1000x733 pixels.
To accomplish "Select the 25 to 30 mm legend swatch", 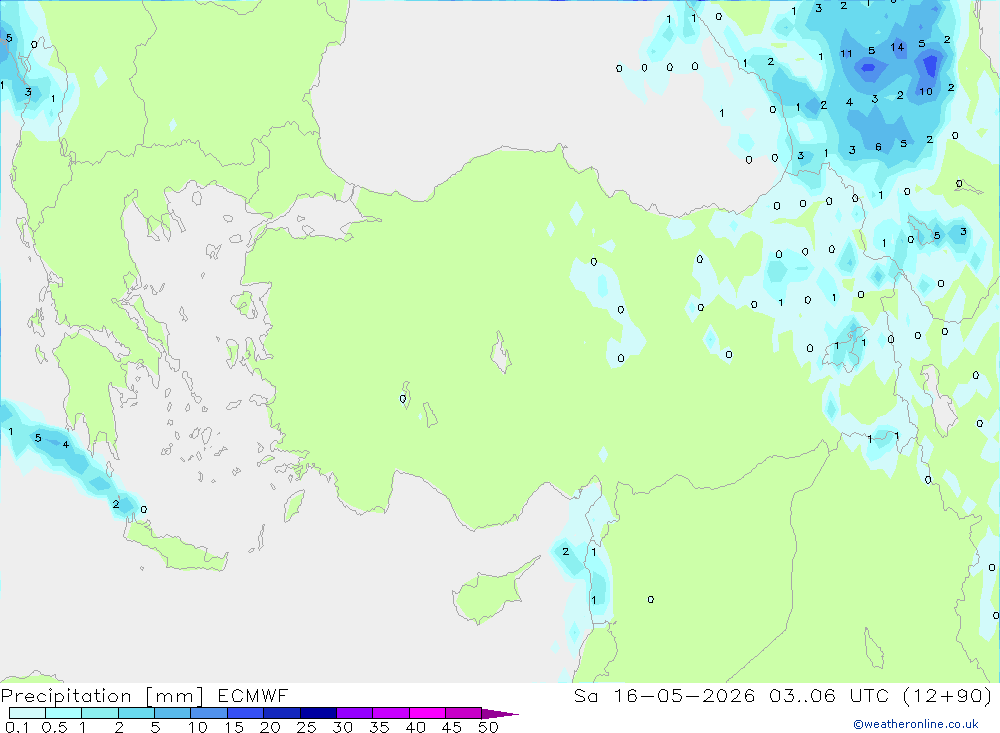I will click(x=318, y=713).
